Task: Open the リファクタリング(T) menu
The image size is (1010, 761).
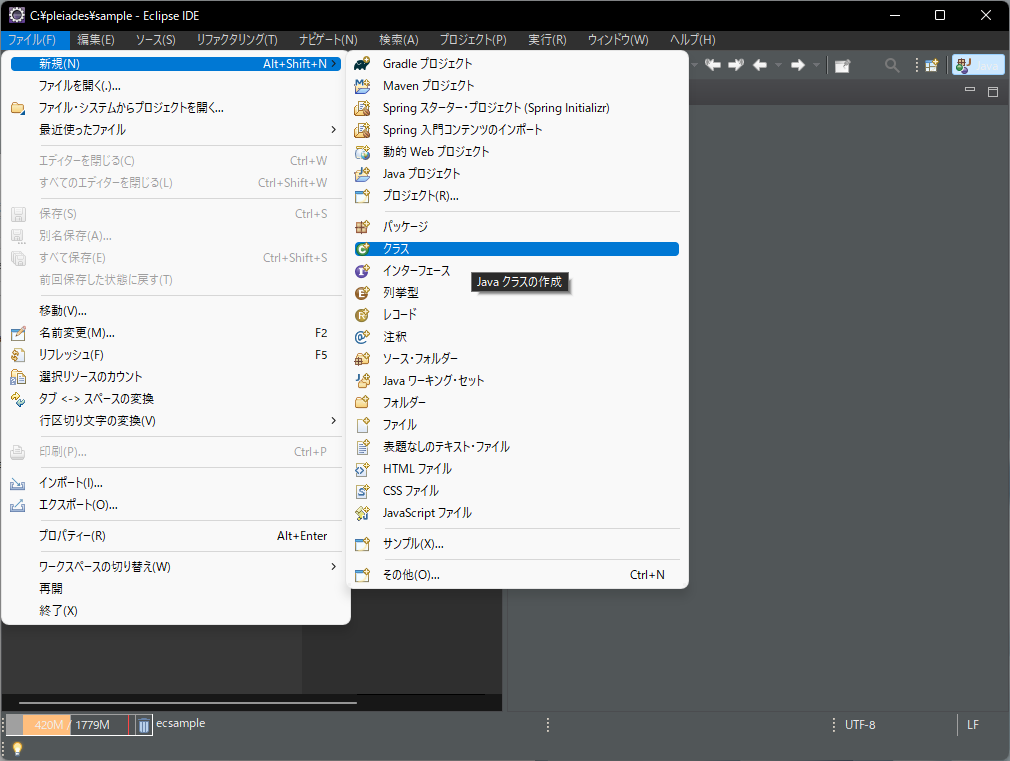Action: click(237, 40)
